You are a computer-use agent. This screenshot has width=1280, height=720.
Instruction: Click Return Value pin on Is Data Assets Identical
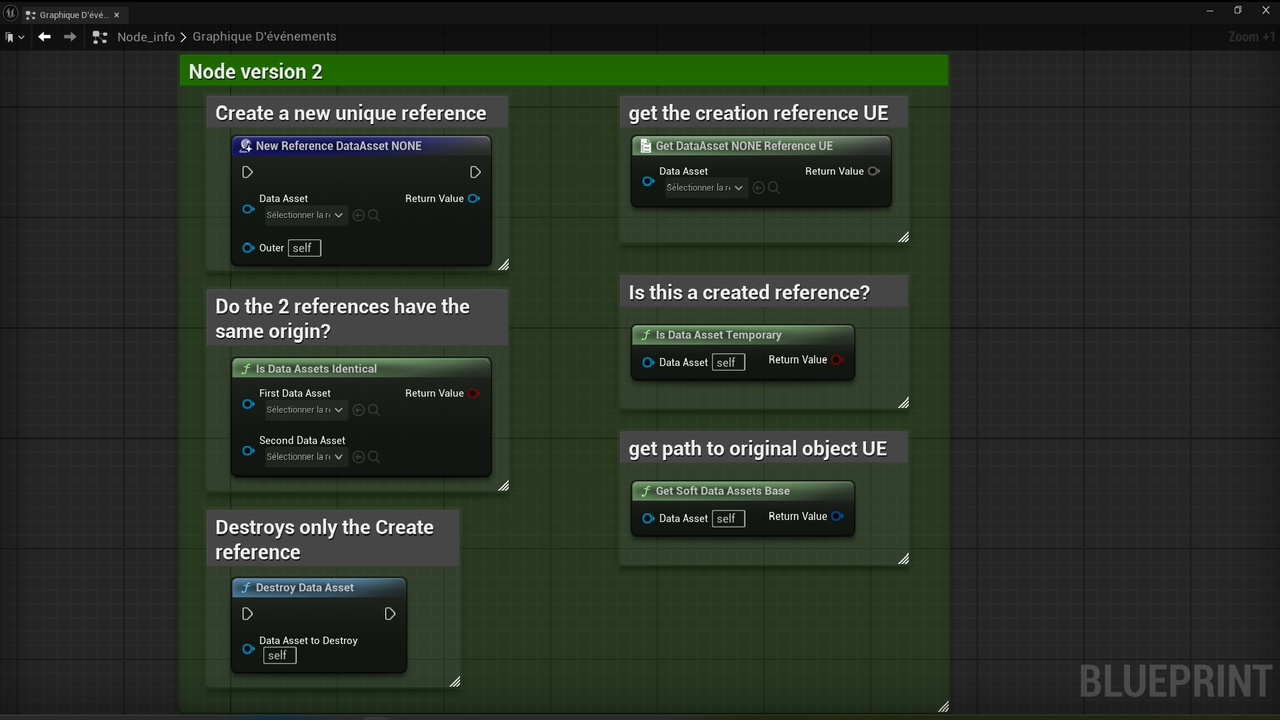click(474, 393)
